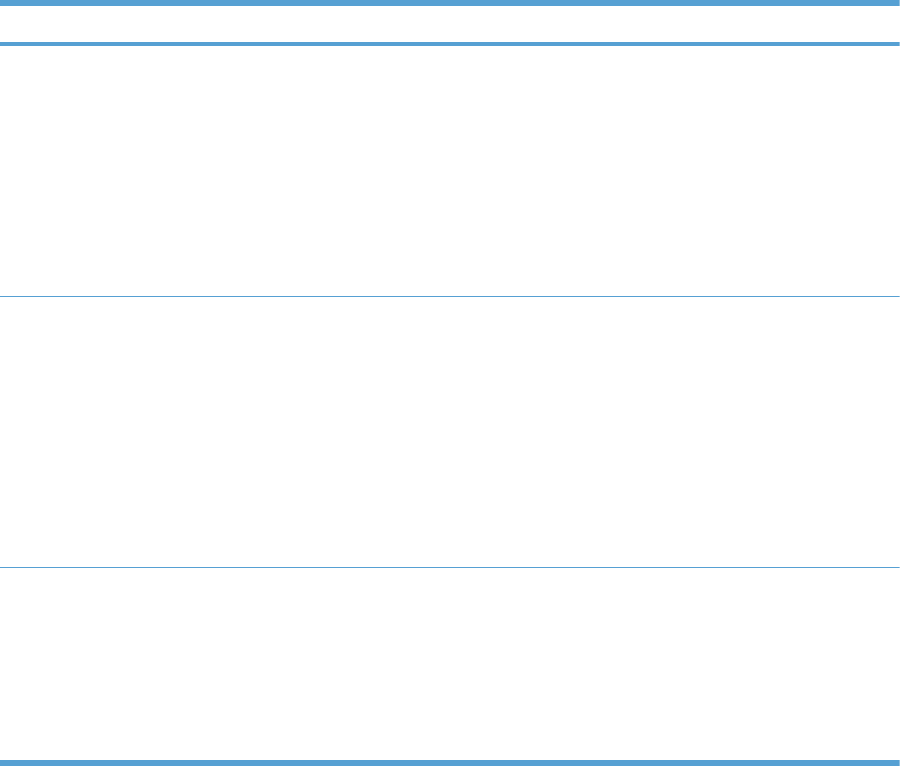Click the thick blue bottom border line

tap(450, 762)
